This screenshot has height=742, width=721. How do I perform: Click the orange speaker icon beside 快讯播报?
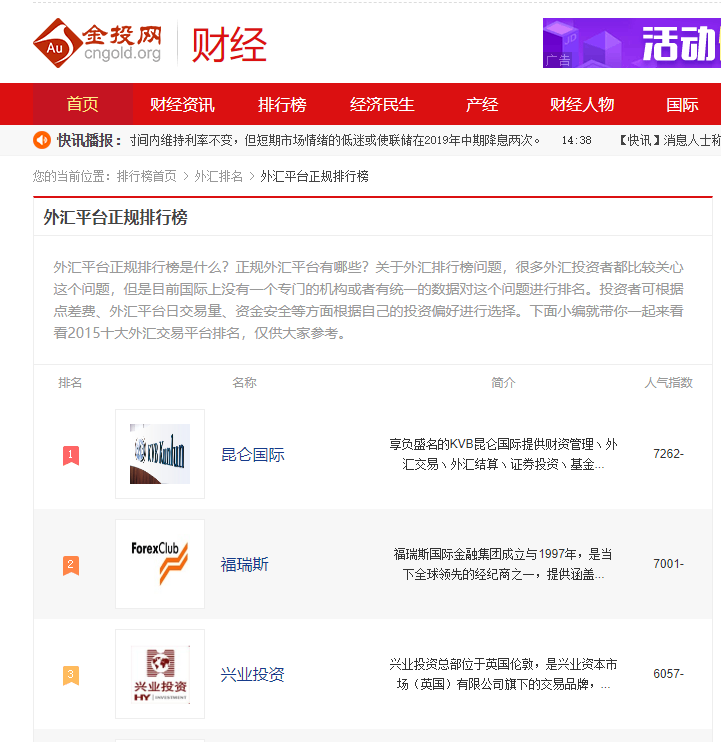(x=42, y=140)
